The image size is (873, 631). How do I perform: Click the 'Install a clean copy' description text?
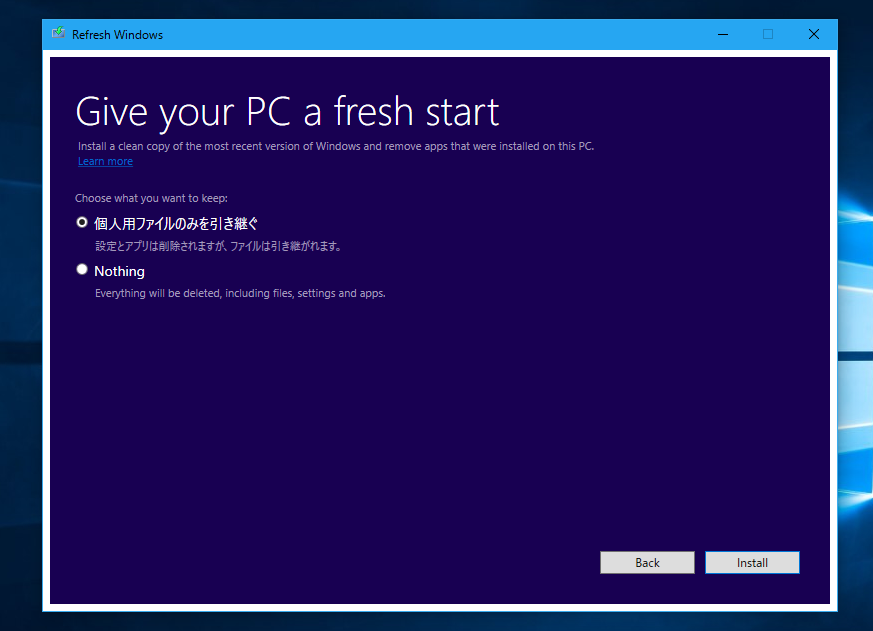point(336,146)
